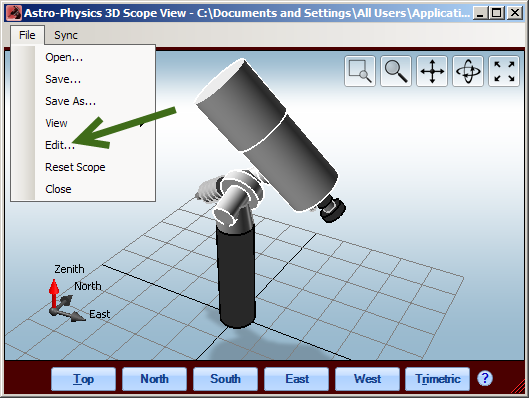Image resolution: width=529 pixels, height=398 pixels.
Task: Show the South view
Action: (x=225, y=379)
